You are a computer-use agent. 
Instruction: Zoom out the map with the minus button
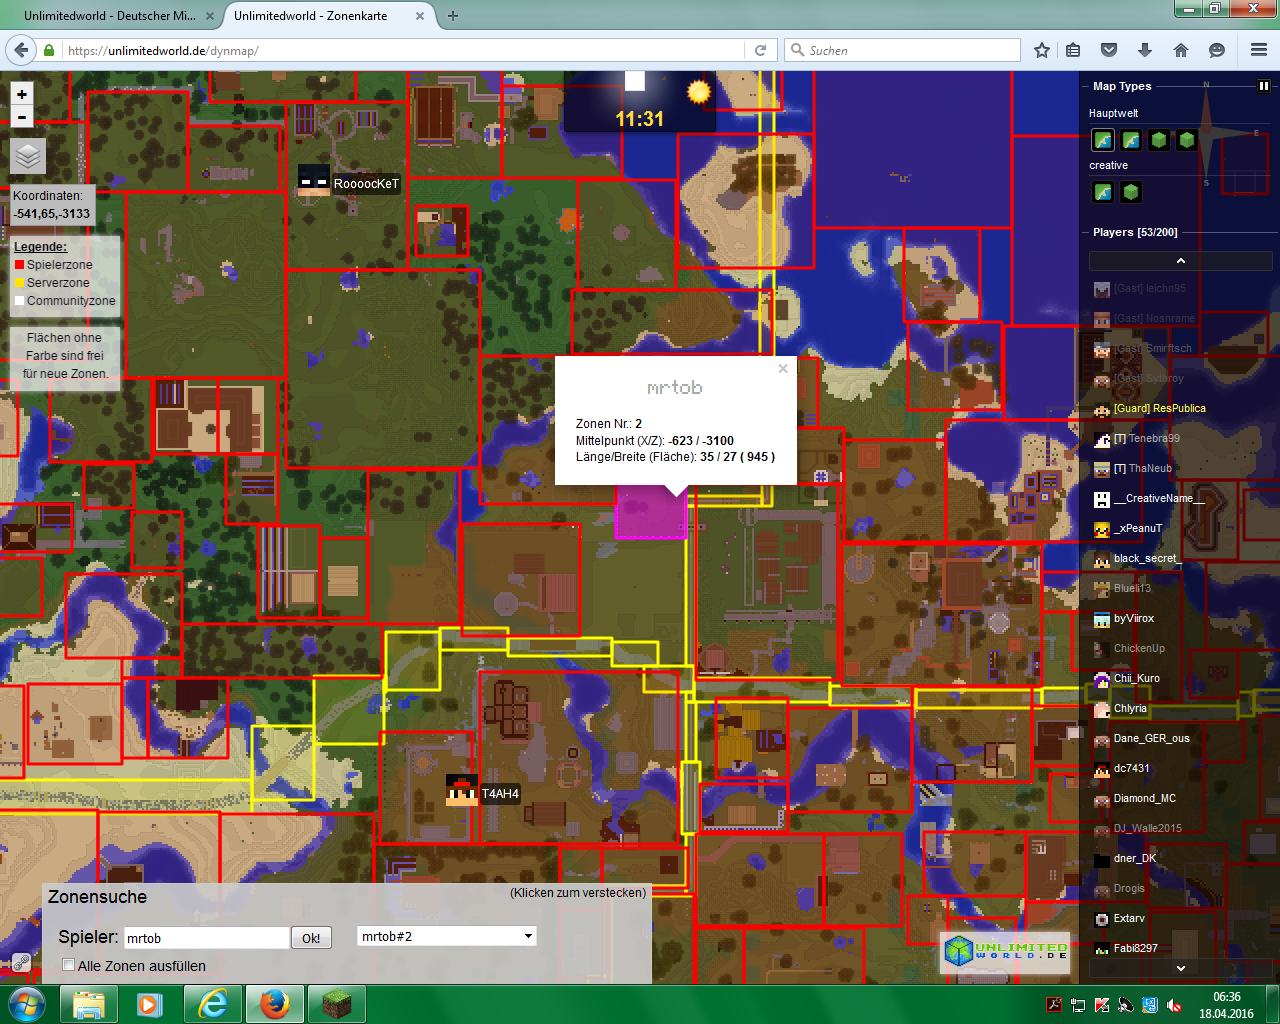tap(22, 117)
